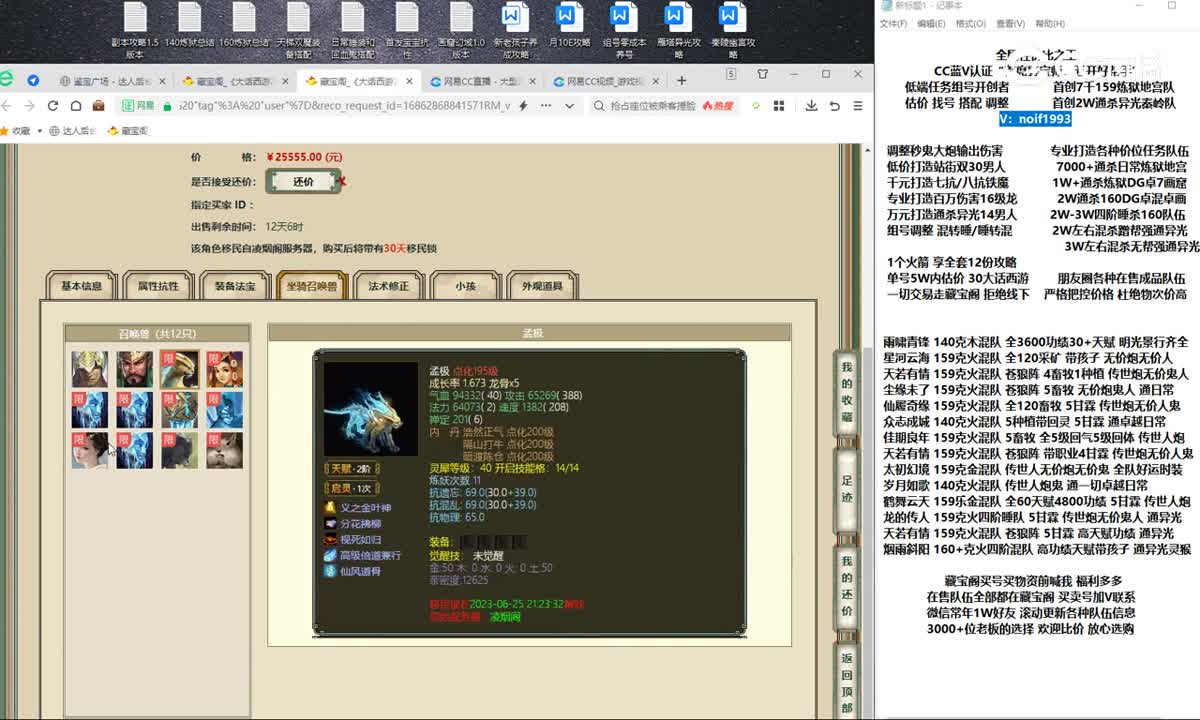Screen dimensions: 1200x720
Task: Open the browser hamburger menu
Action: pos(858,105)
